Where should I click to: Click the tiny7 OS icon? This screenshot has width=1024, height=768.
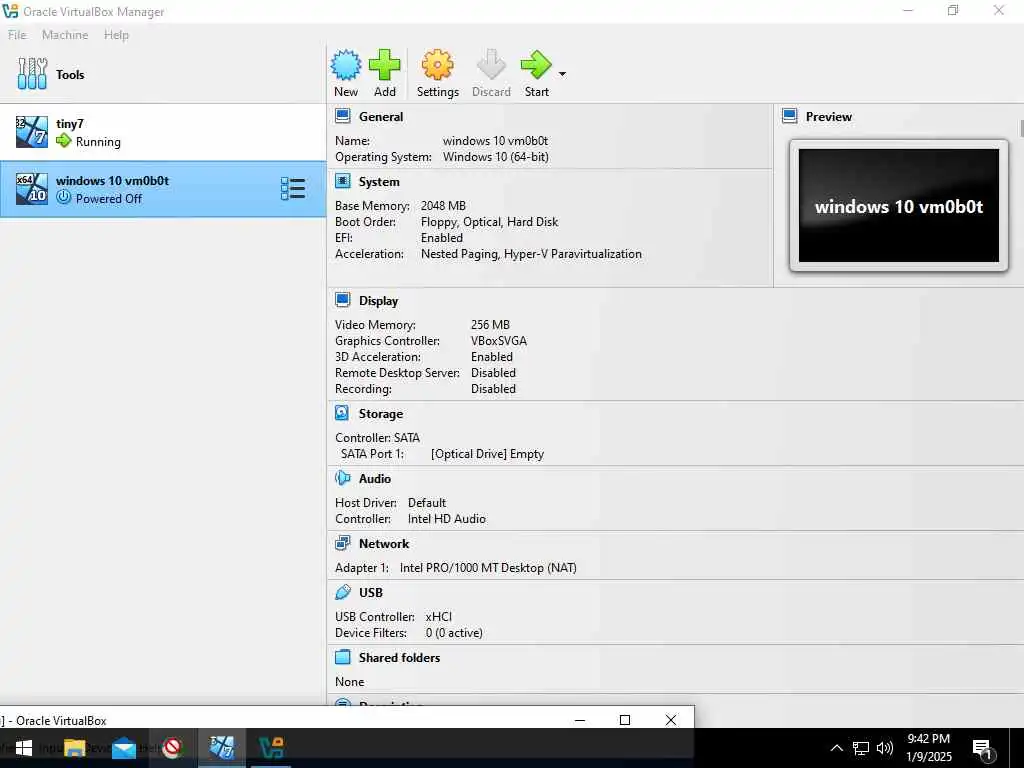coord(31,131)
